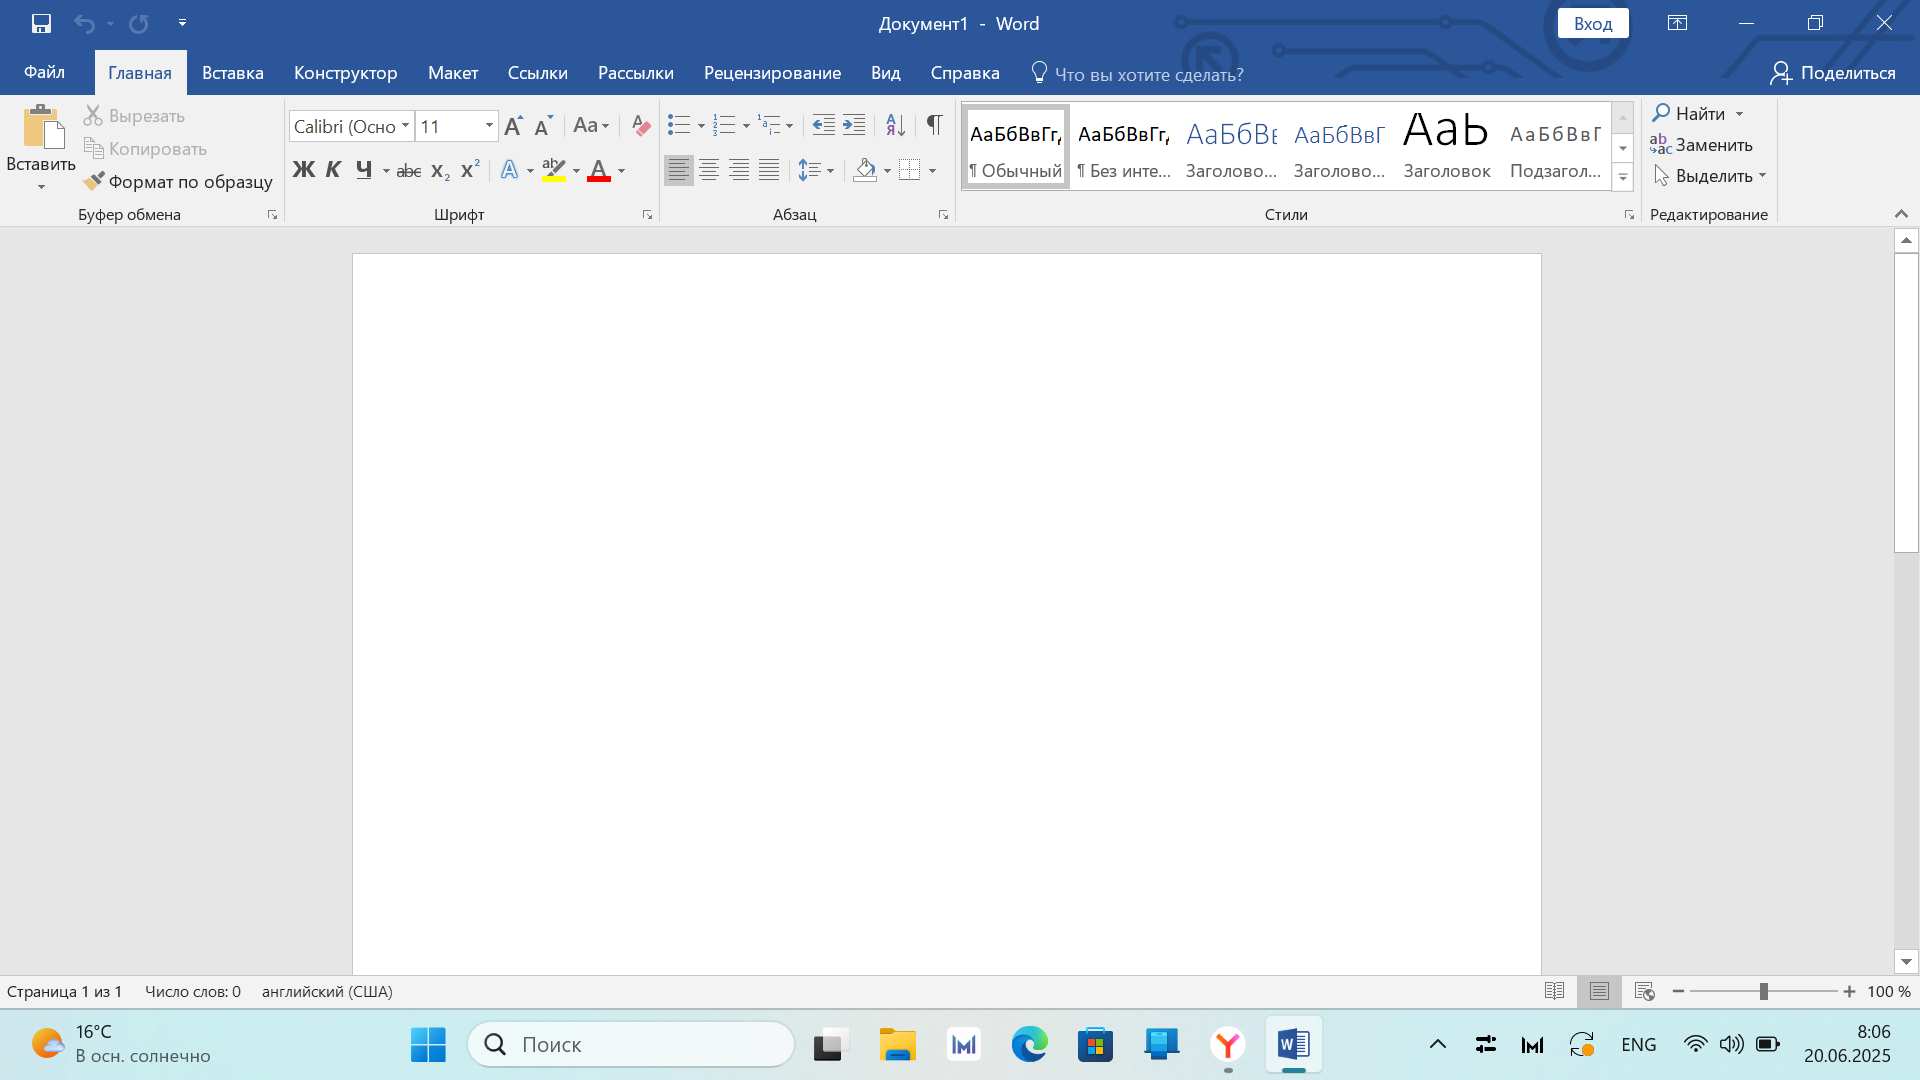Open the Styles pane launcher

click(1629, 215)
